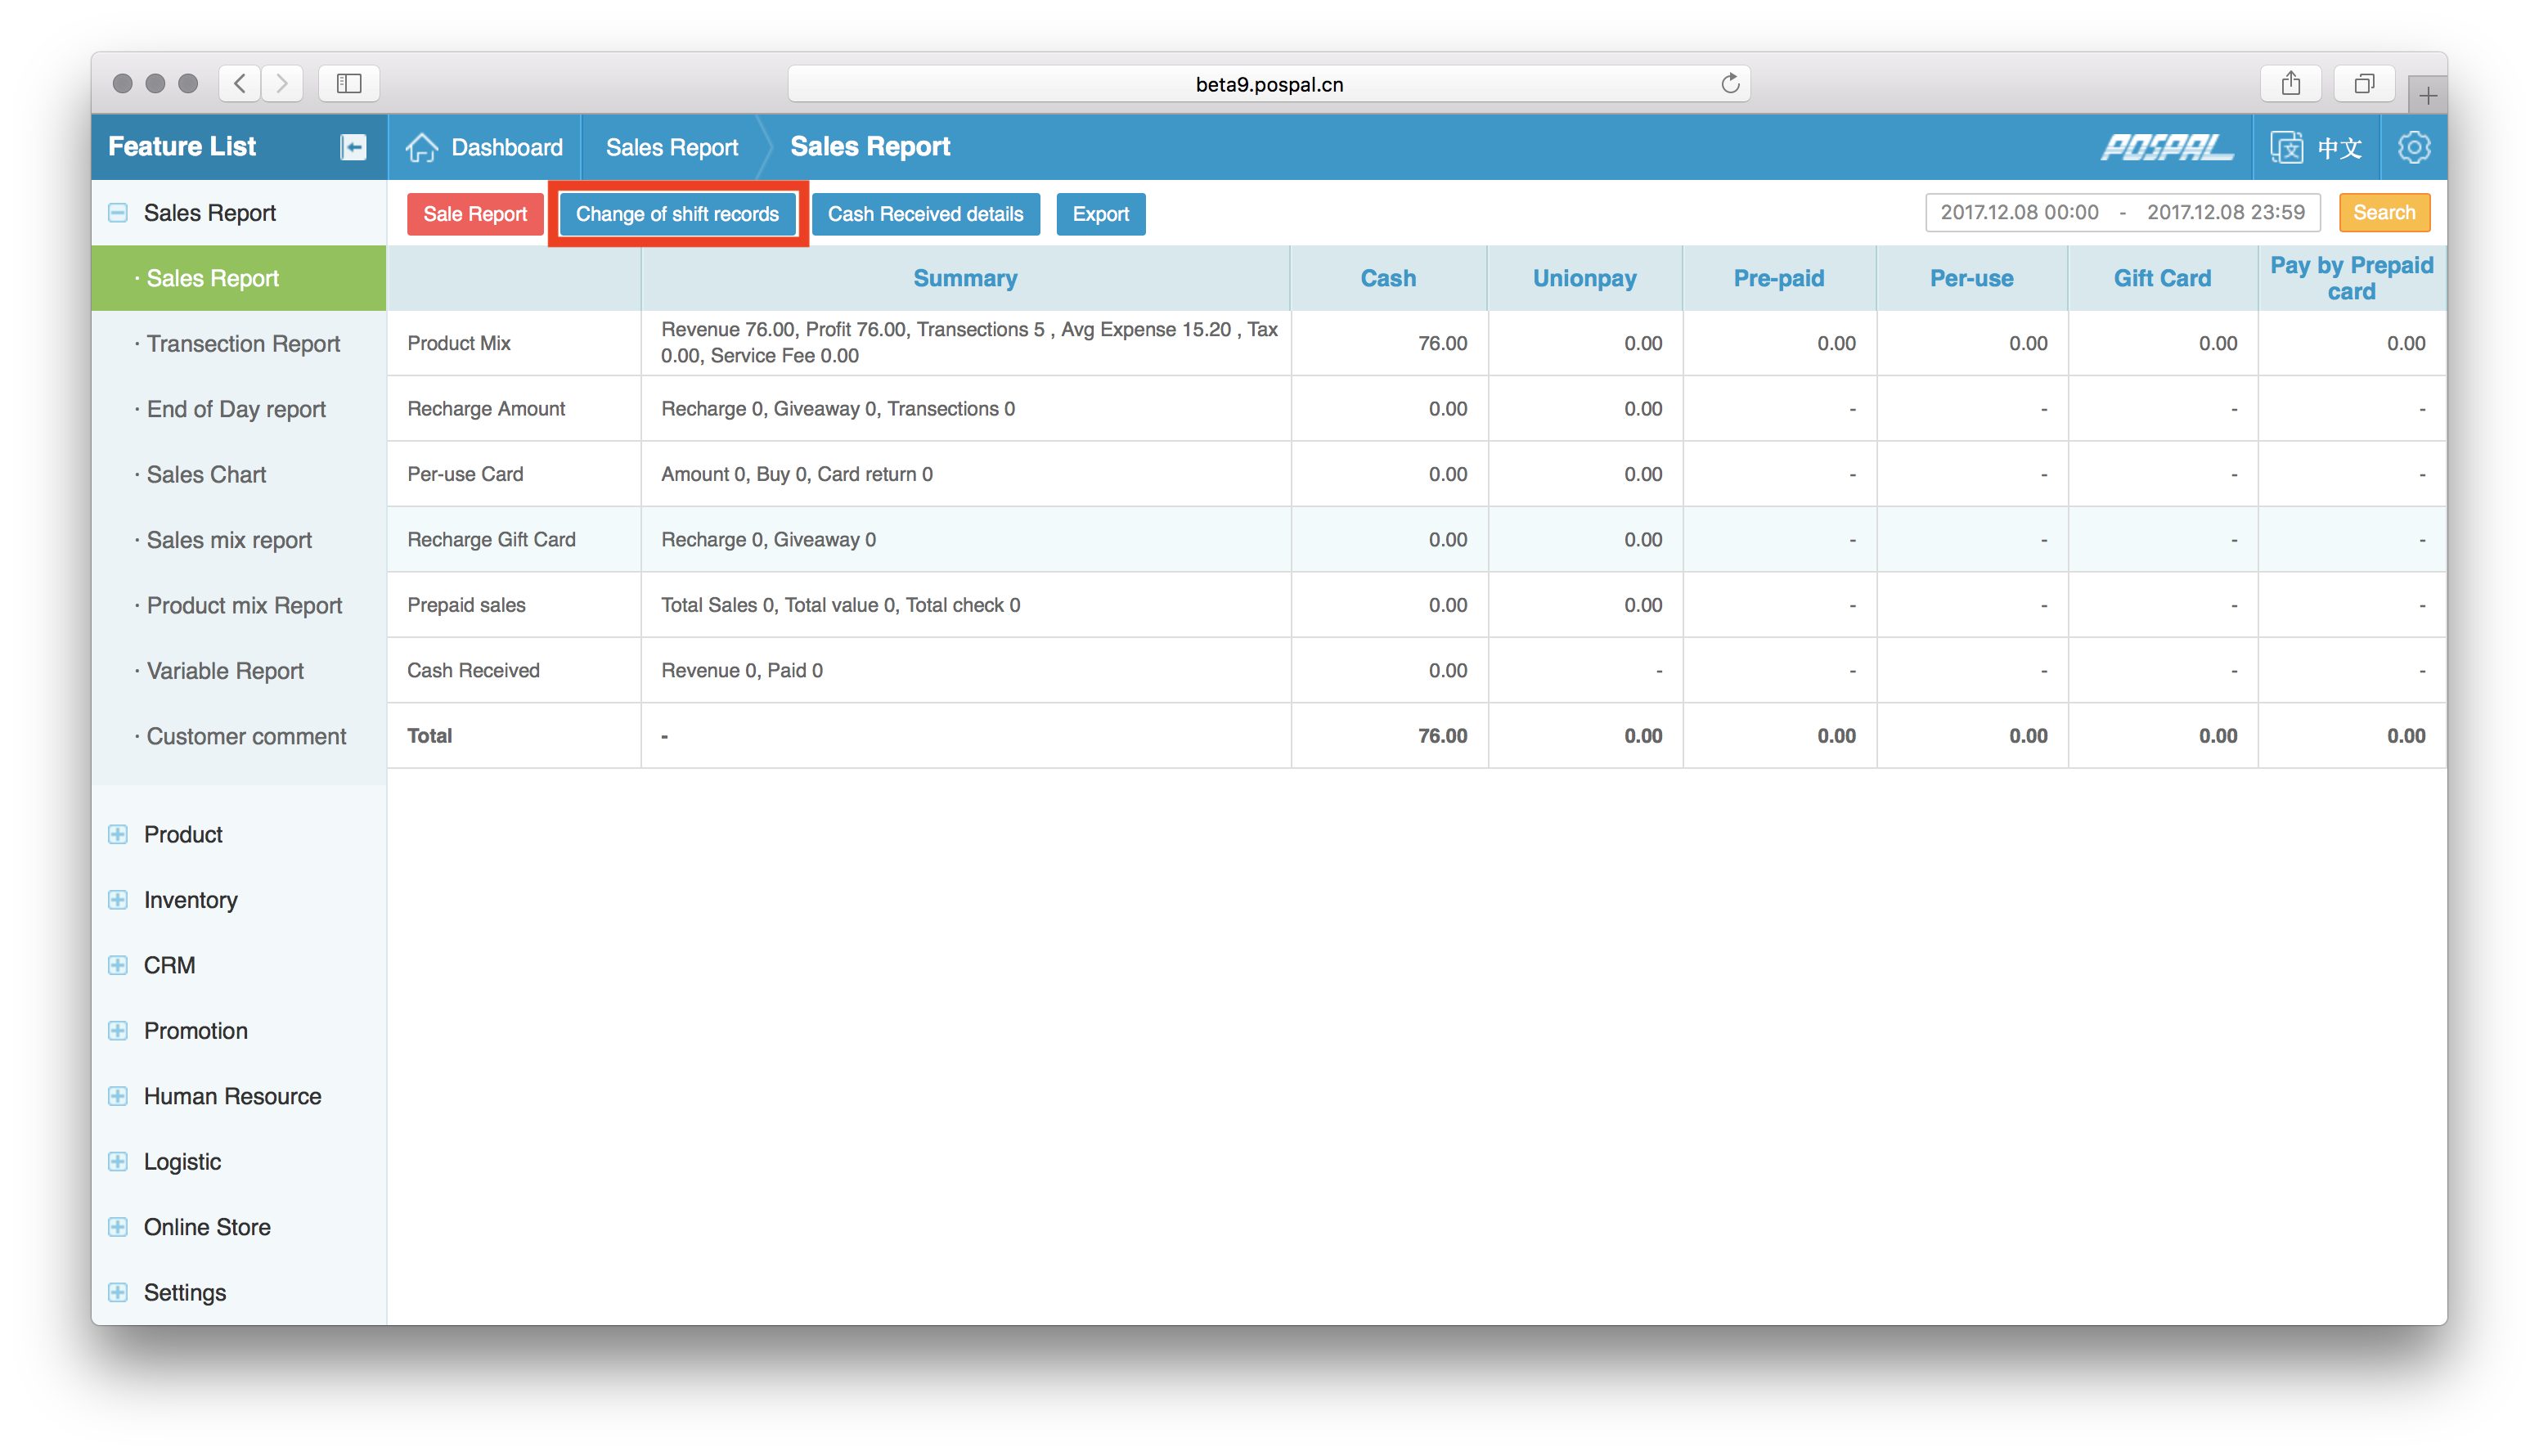Click the Dashboard home icon
The height and width of the screenshot is (1456, 2539).
click(422, 147)
